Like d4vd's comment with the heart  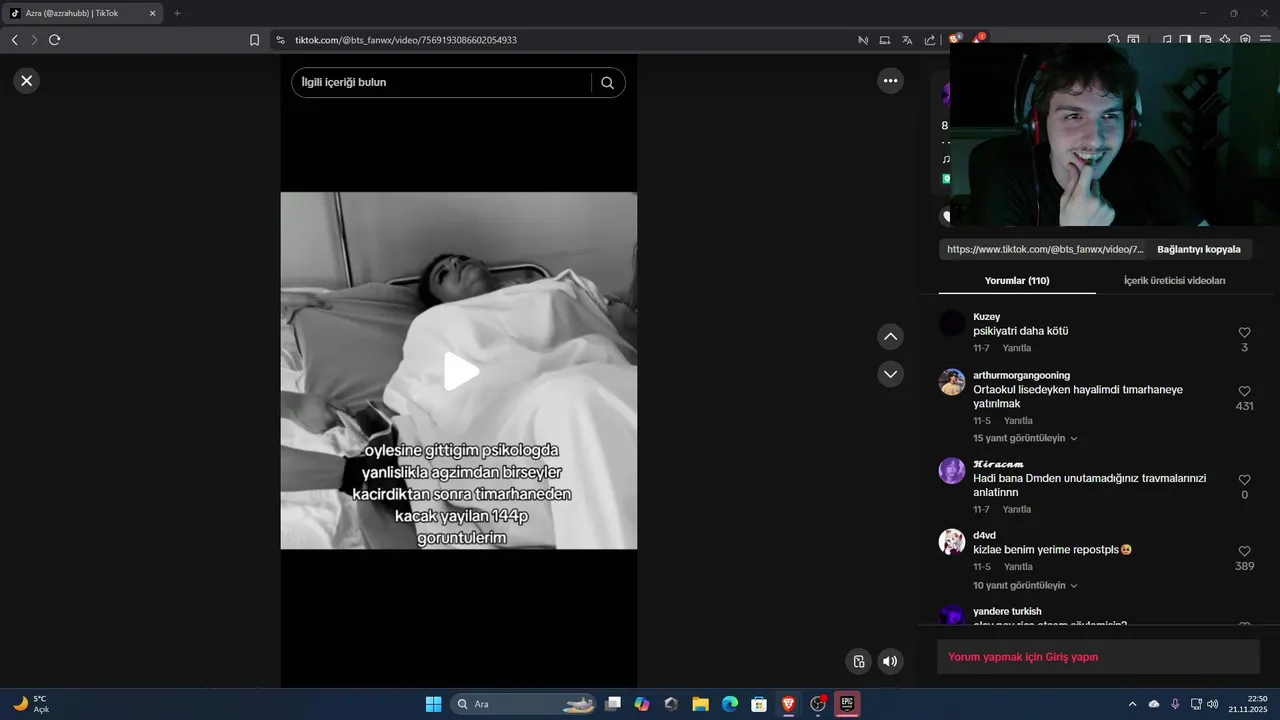(1244, 552)
